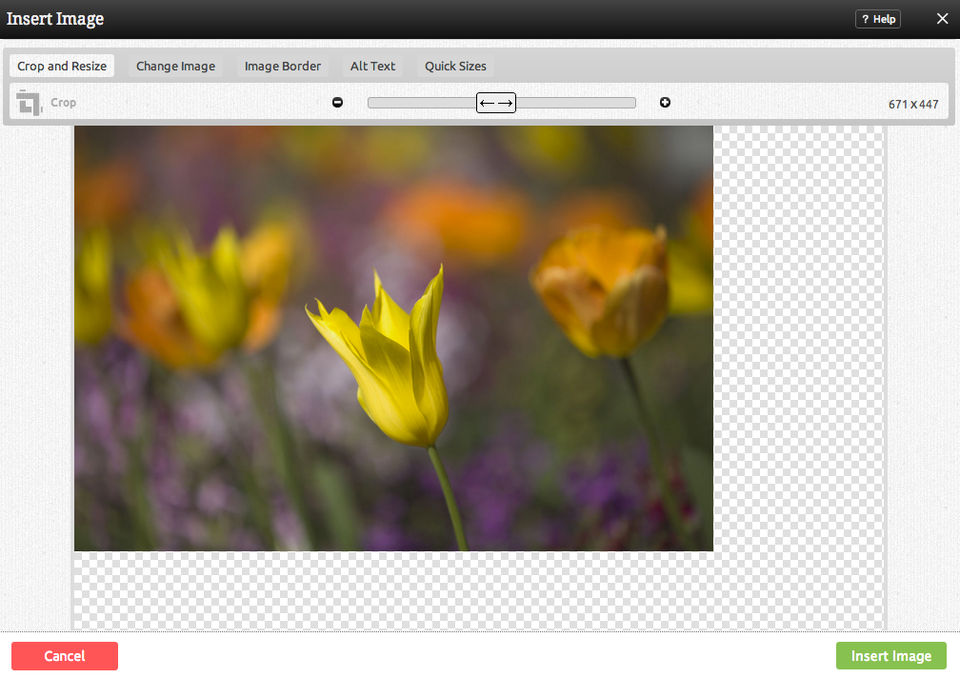Click the Crop text label
This screenshot has height=676, width=960.
[63, 103]
